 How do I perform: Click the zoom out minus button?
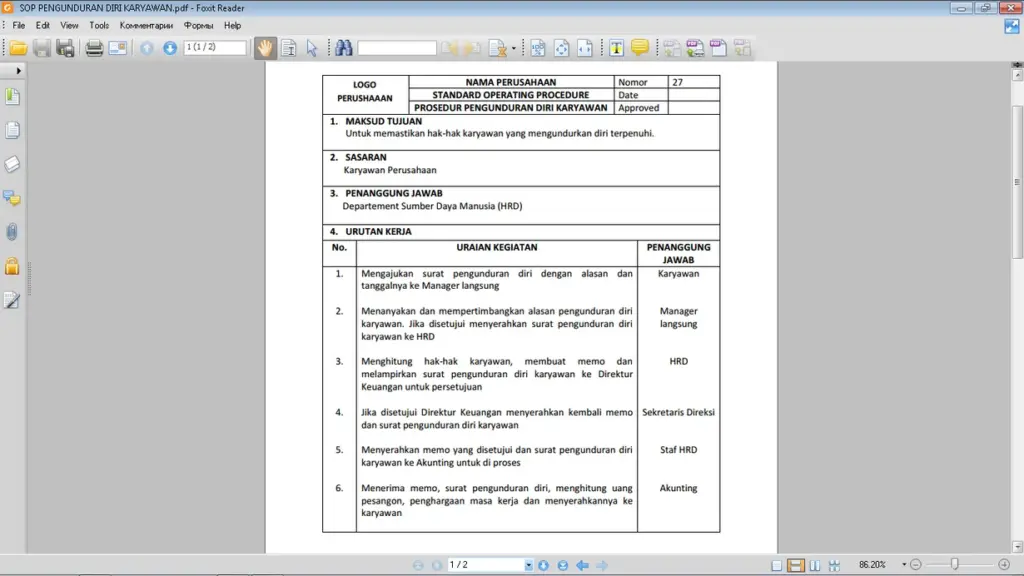click(916, 565)
